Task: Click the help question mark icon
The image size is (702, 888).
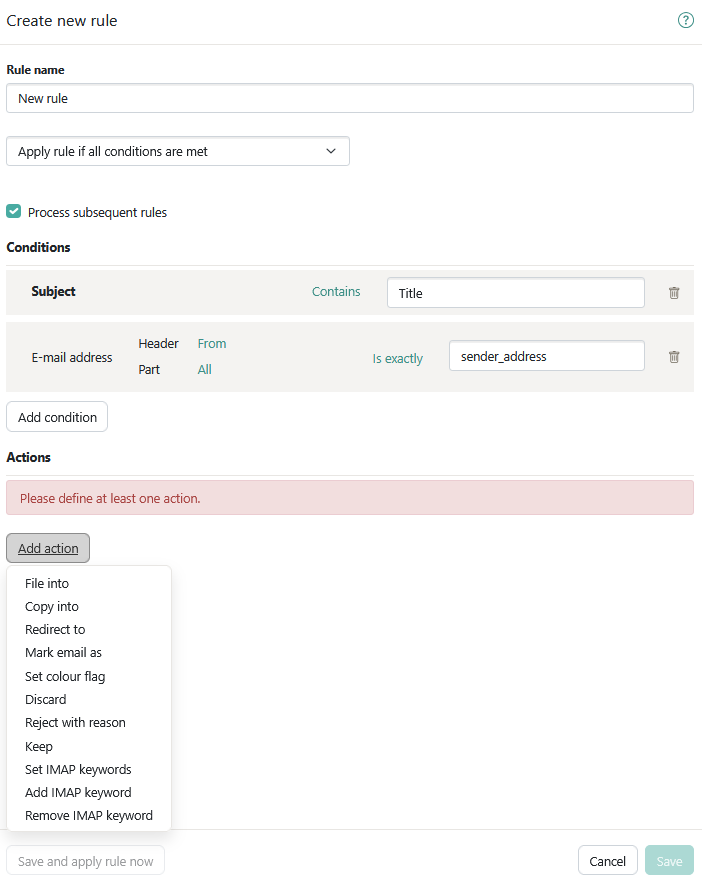Action: 686,20
